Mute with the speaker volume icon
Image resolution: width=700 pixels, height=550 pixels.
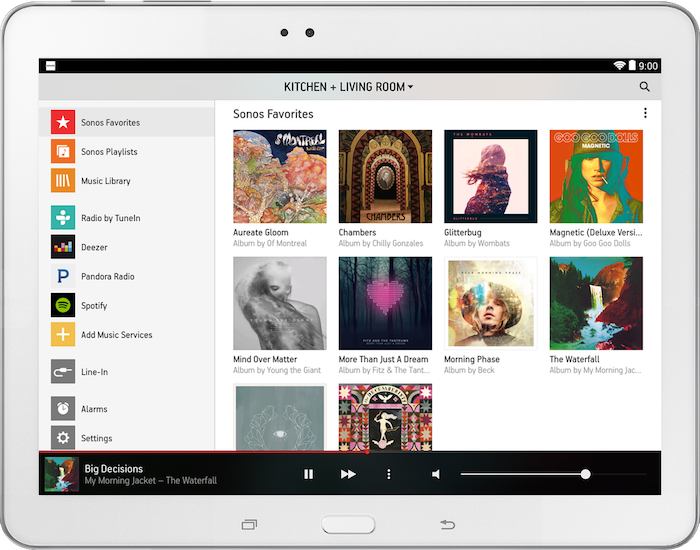pos(436,474)
